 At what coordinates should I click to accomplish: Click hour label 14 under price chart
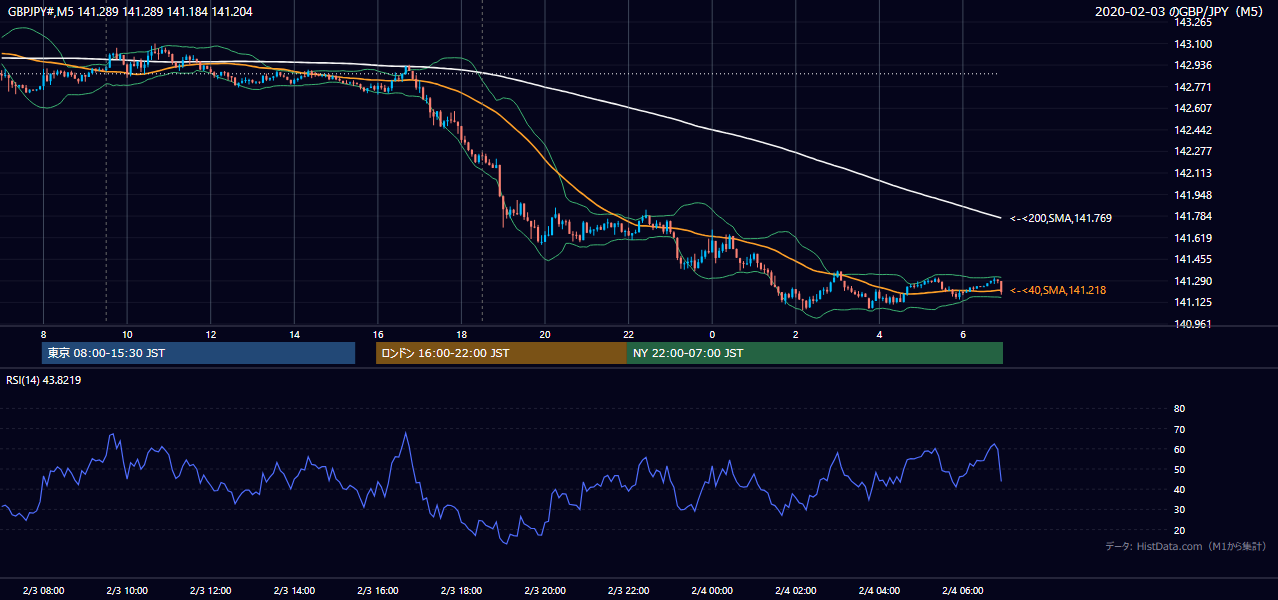pyautogui.click(x=294, y=334)
